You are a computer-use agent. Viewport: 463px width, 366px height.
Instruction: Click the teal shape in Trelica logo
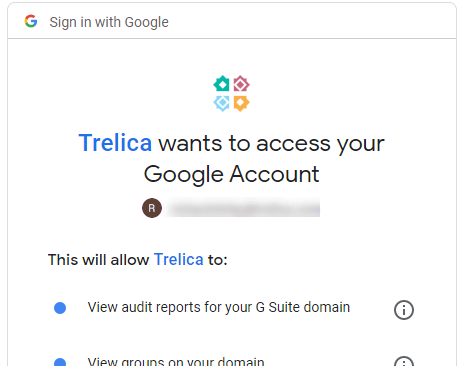pyautogui.click(x=222, y=84)
